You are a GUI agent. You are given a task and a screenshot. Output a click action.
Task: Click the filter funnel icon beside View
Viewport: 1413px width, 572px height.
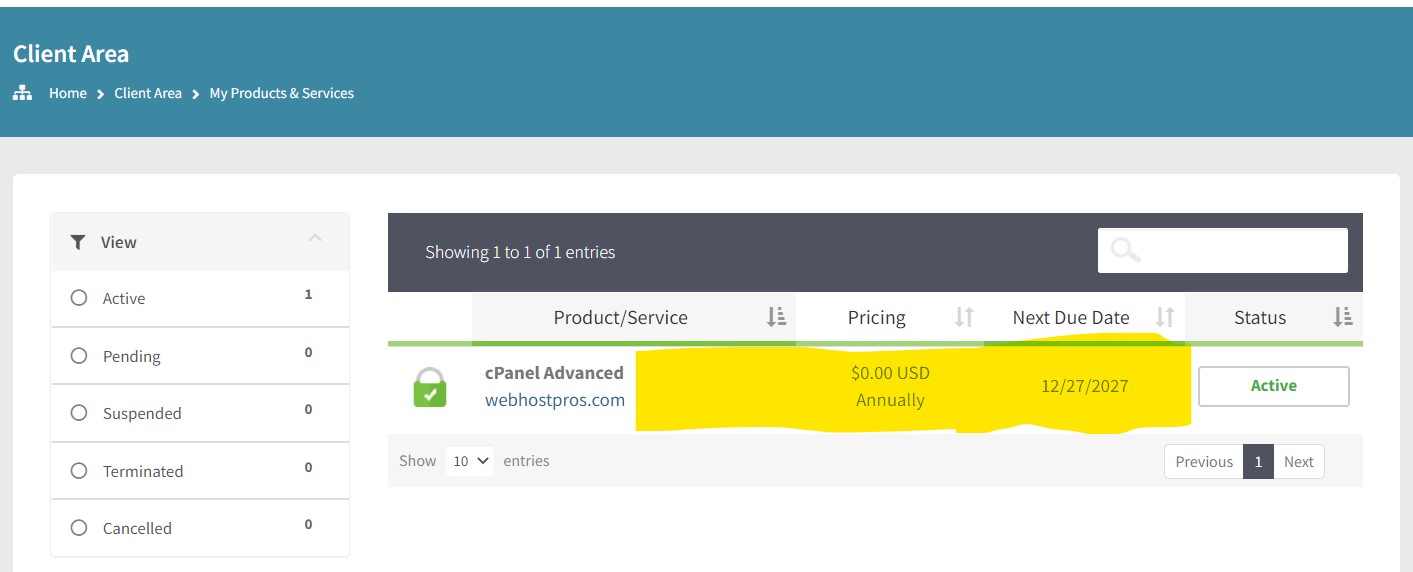[x=78, y=242]
